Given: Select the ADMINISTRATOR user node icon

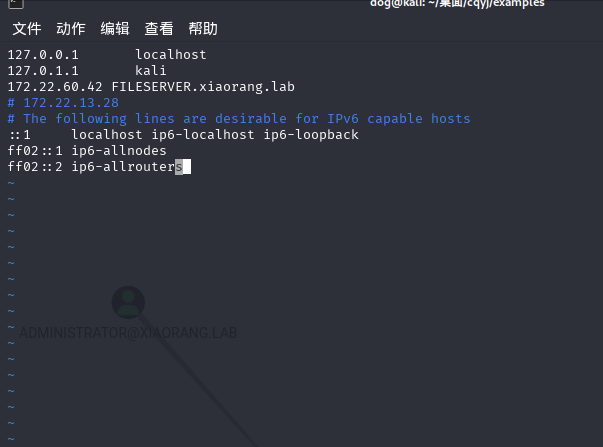Looking at the screenshot, I should [128, 301].
